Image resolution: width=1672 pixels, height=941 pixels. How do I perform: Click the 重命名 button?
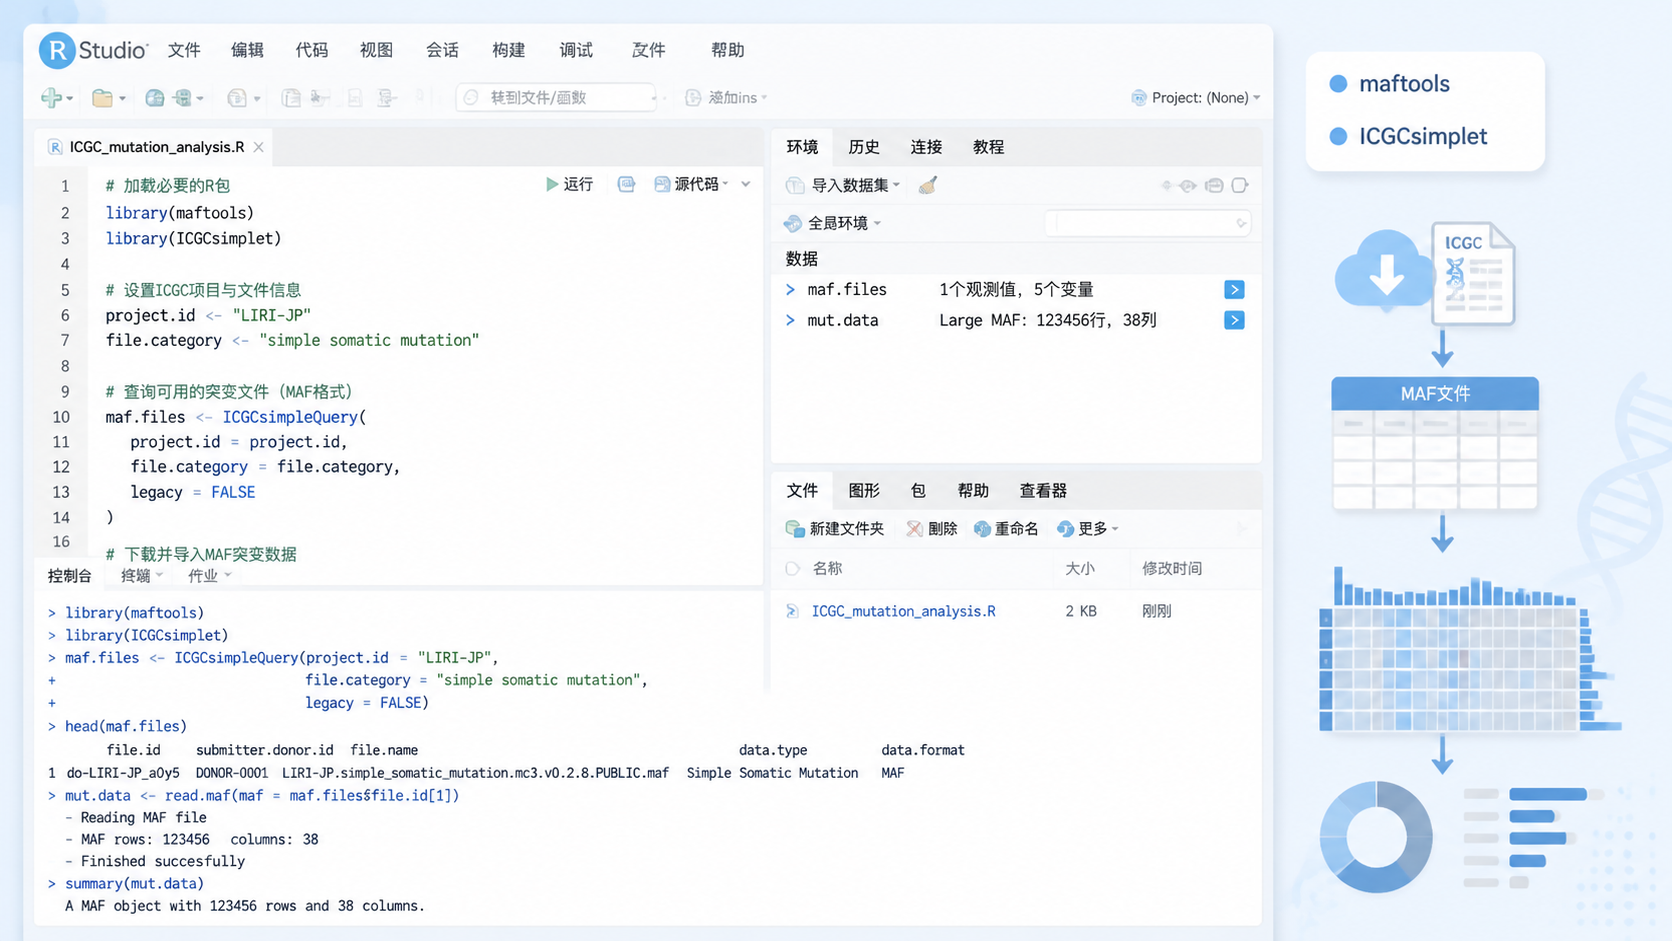[1006, 529]
